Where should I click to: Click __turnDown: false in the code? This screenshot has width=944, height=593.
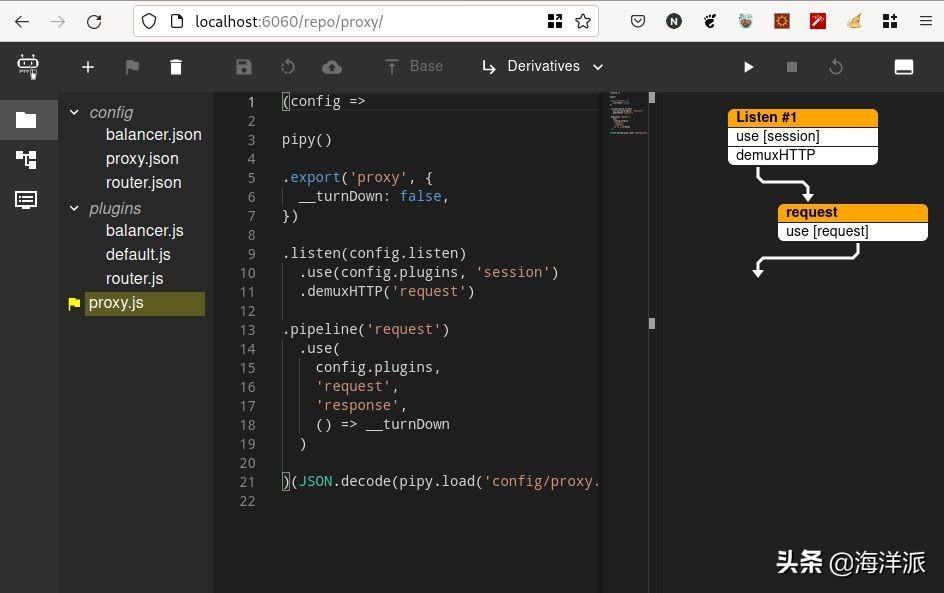coord(373,196)
